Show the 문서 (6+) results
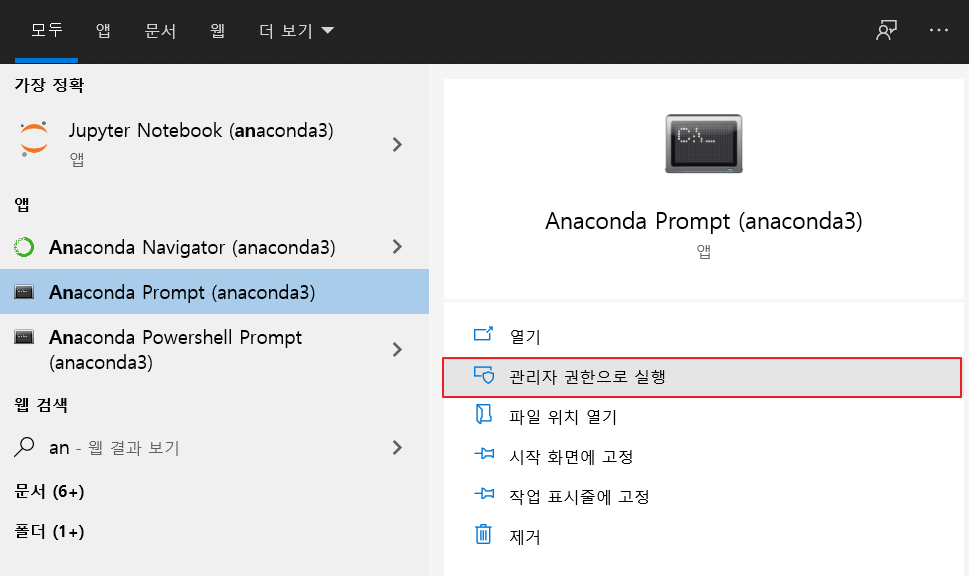969x576 pixels. click(49, 491)
